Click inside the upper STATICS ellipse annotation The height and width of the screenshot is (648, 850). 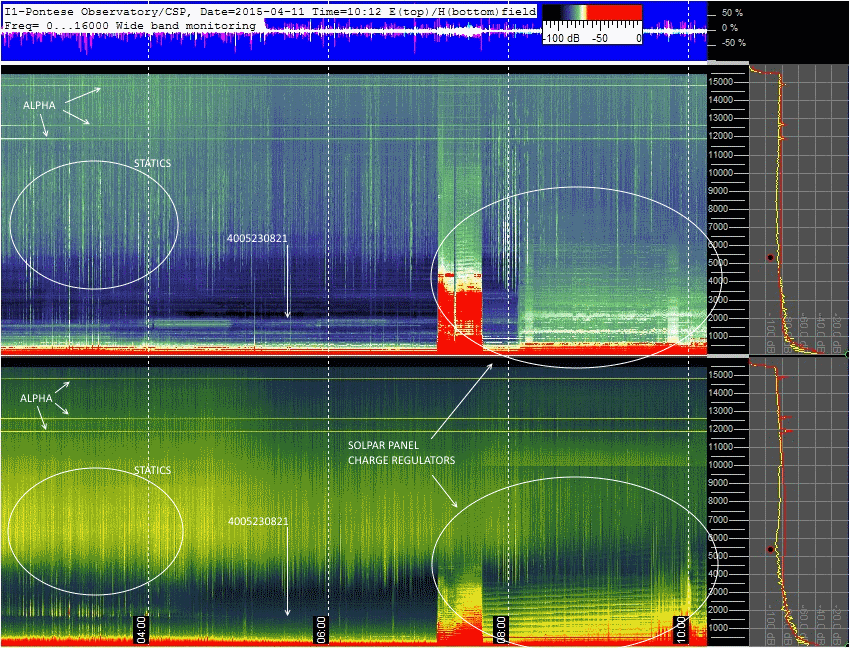tap(94, 225)
